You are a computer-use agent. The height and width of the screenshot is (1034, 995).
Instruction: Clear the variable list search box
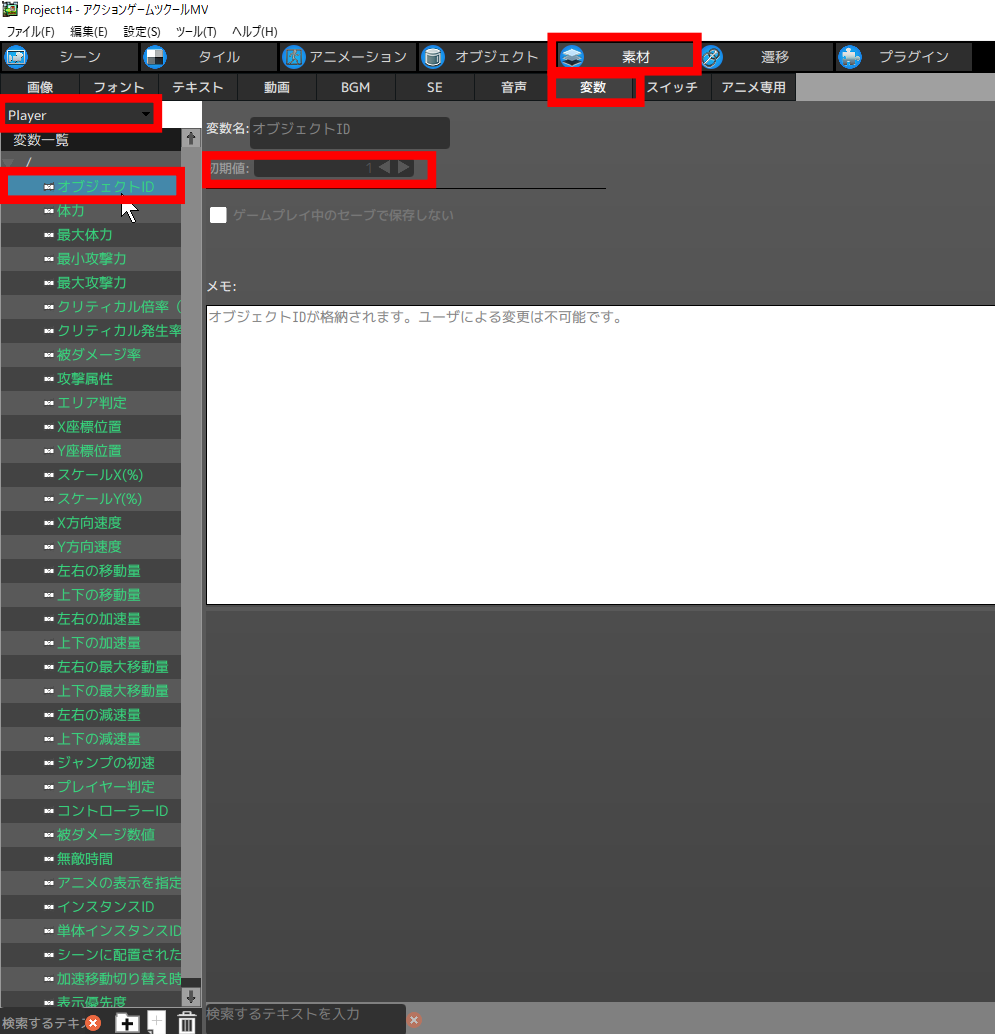(93, 1022)
